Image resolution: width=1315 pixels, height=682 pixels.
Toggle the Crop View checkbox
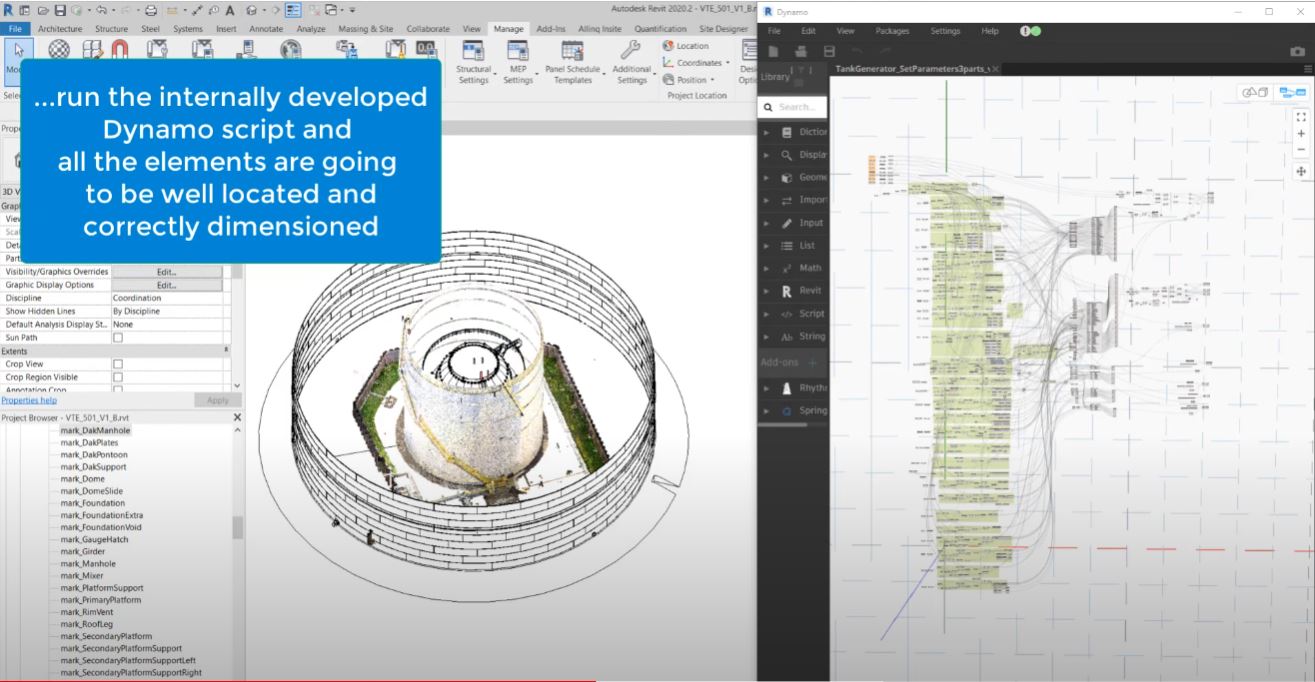(117, 364)
